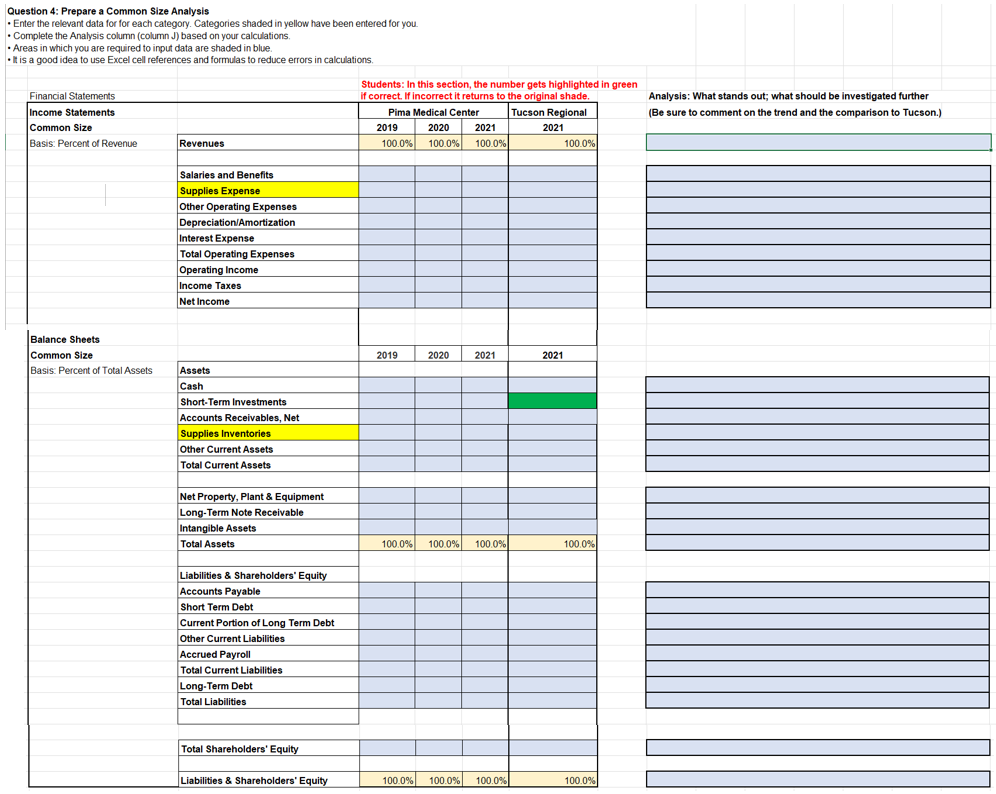Screen dimensions: 996x794
Task: Click Accounts Payable 2020 input cell
Action: click(438, 590)
